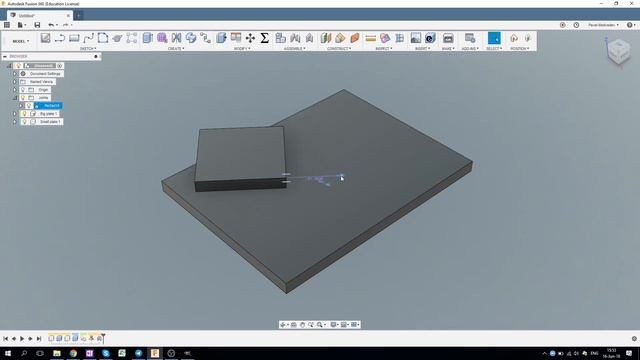Image resolution: width=640 pixels, height=360 pixels.
Task: Toggle visibility bulb of Small plate:1
Action: [24, 122]
